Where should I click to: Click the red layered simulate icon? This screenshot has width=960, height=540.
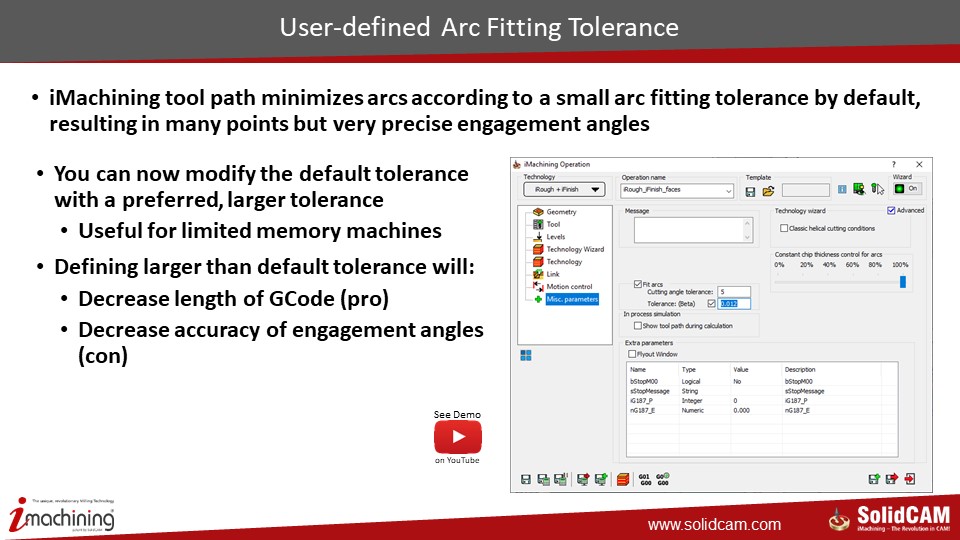pos(623,480)
